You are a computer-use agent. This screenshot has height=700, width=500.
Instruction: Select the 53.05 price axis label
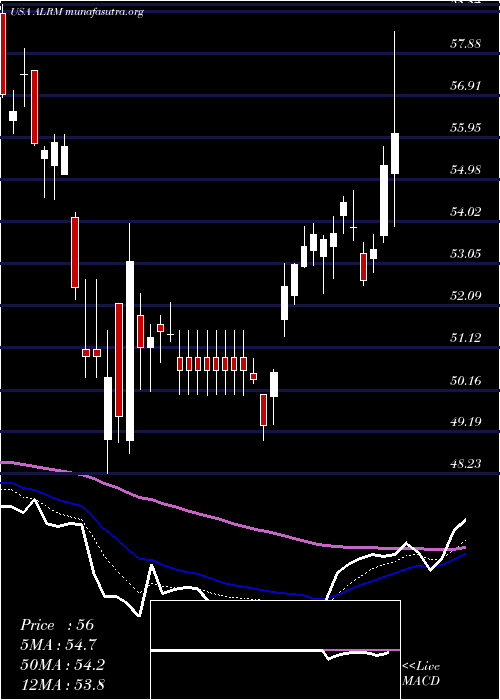tap(465, 254)
